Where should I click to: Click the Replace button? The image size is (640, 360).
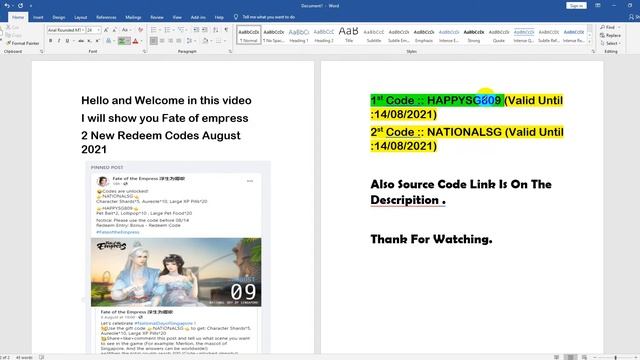point(611,35)
